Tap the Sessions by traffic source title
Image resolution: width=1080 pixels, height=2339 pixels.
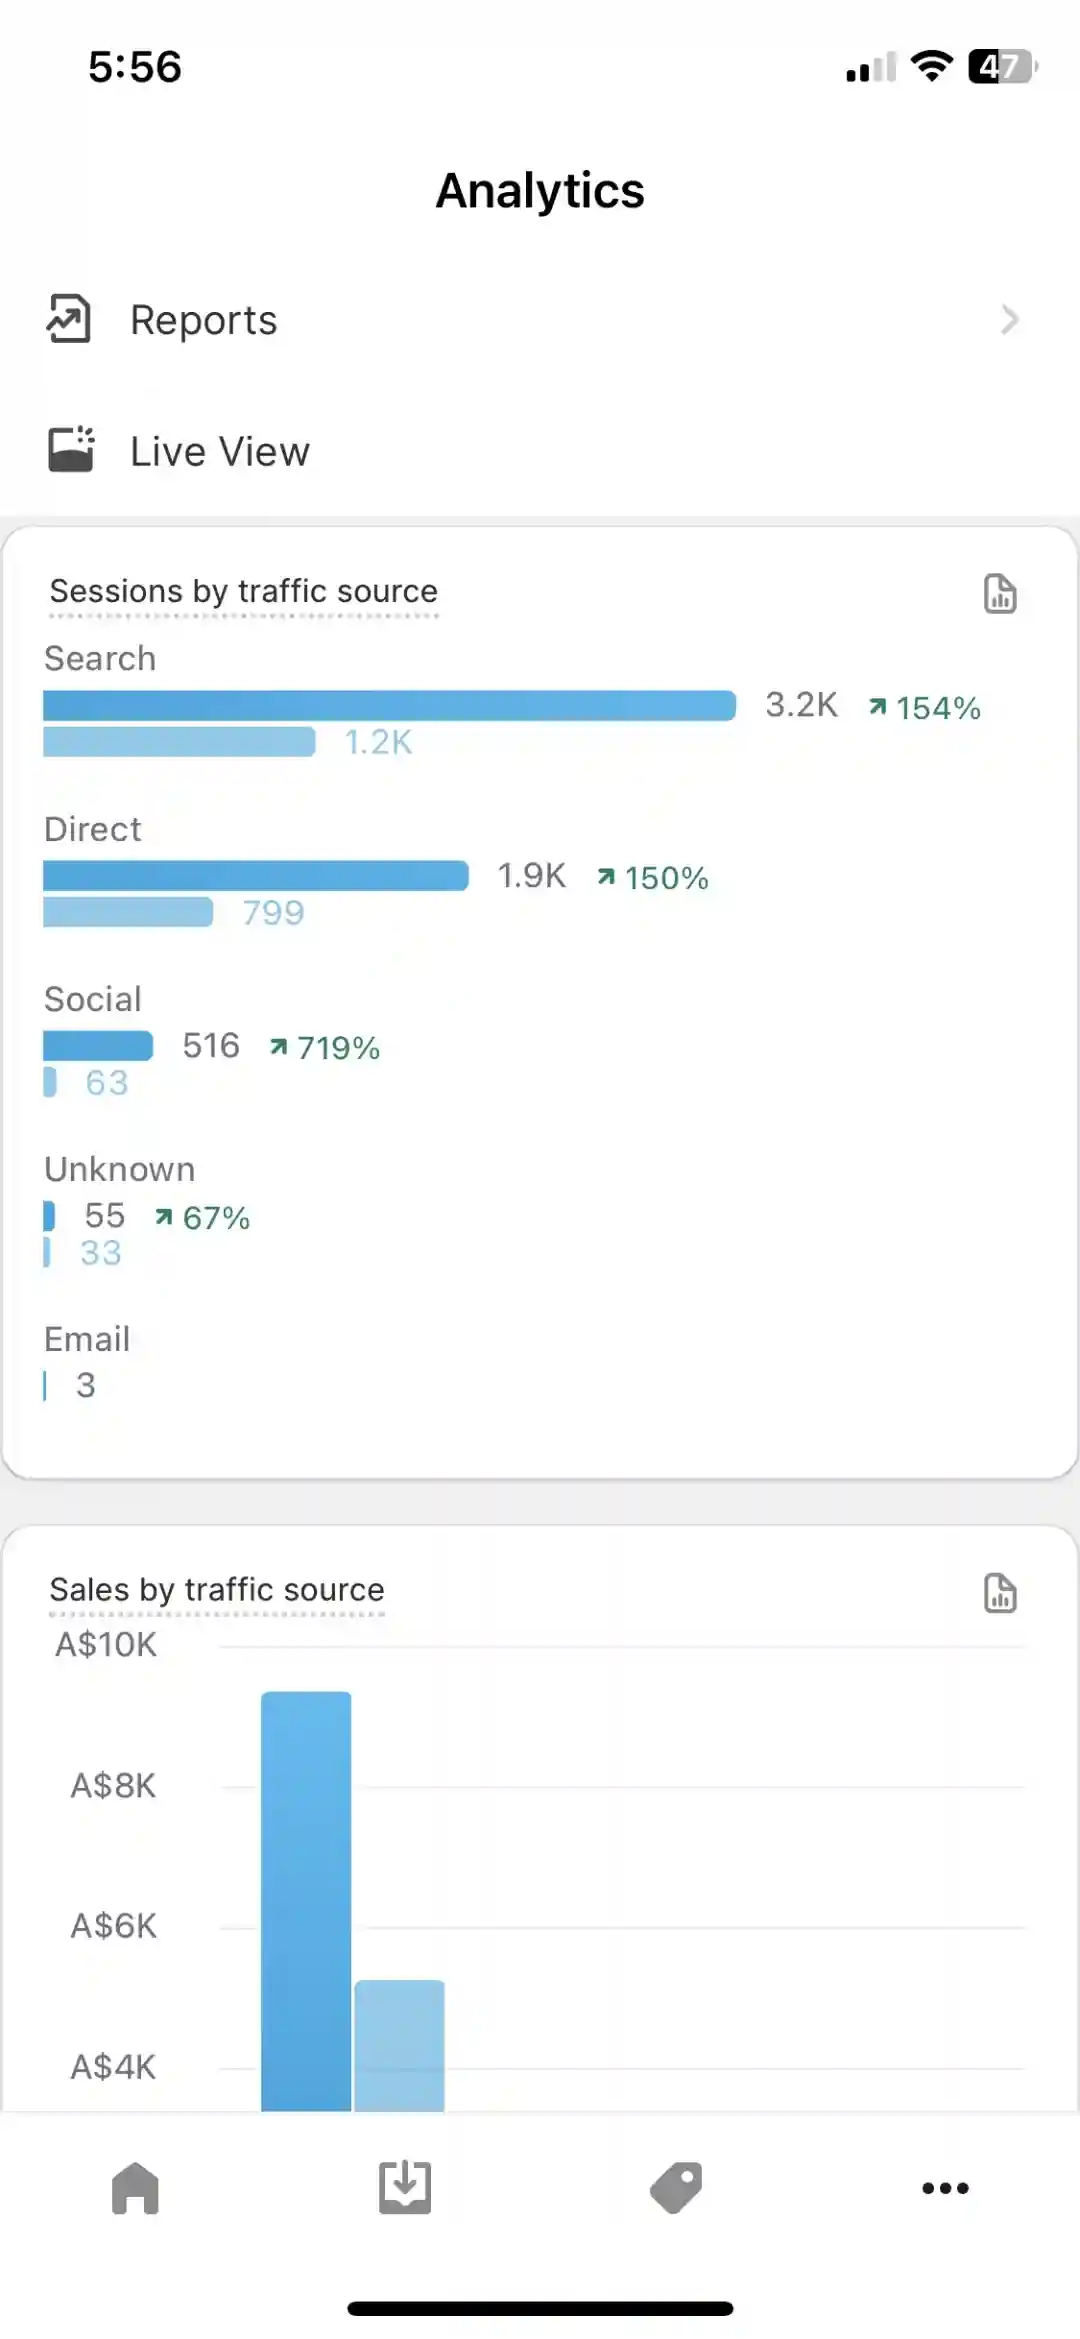[244, 591]
